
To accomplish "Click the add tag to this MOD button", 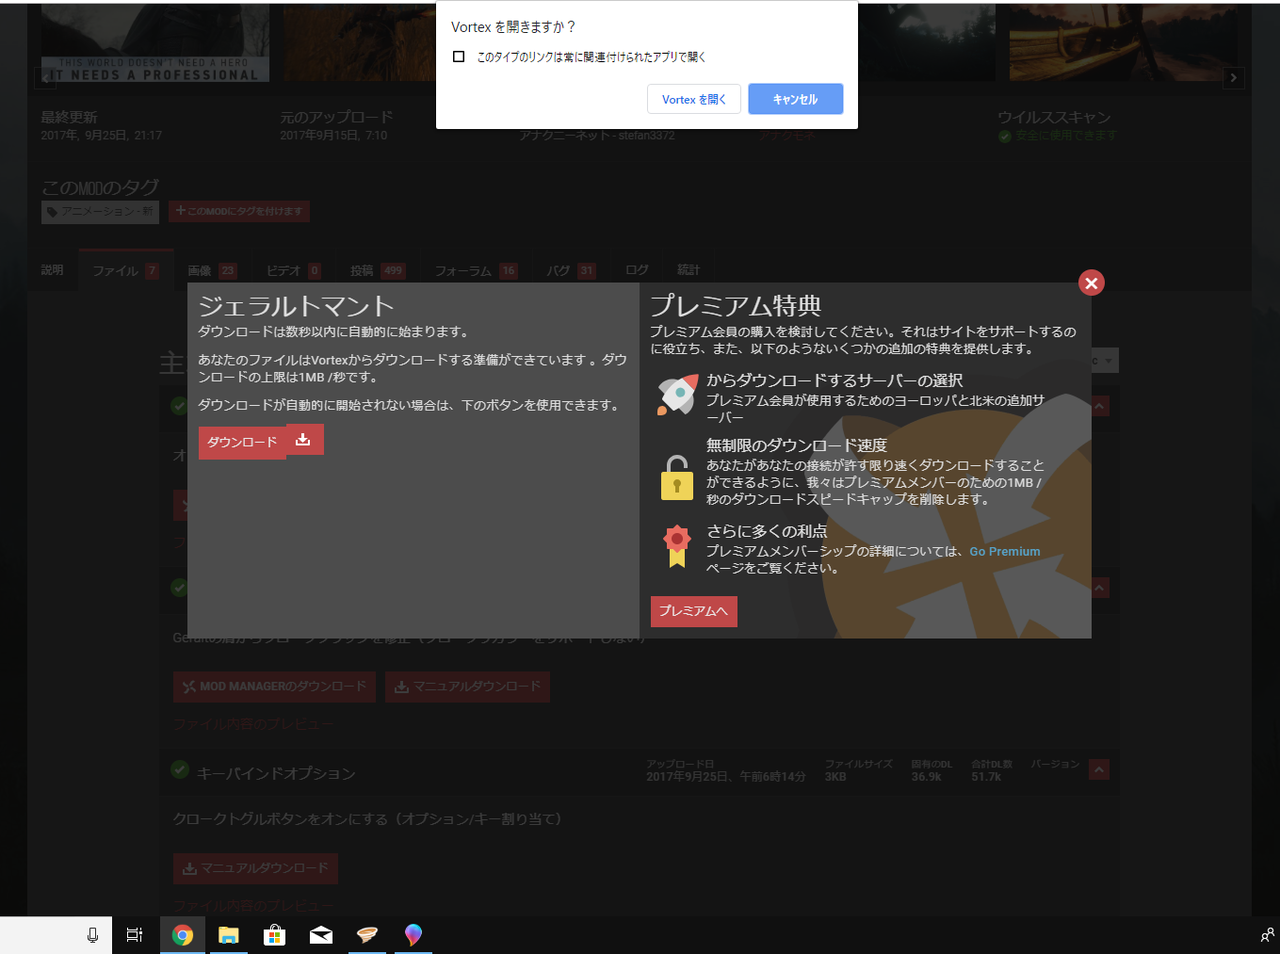I will pyautogui.click(x=239, y=211).
